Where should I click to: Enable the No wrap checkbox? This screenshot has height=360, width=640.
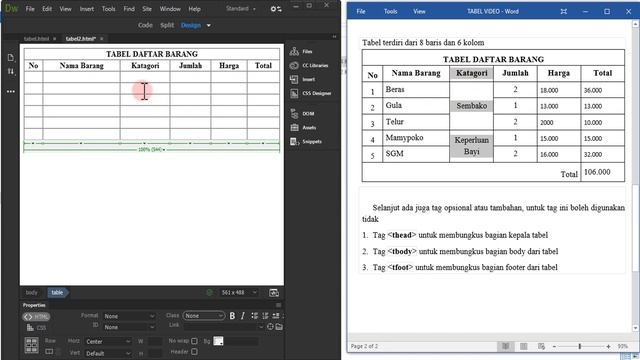pos(194,341)
